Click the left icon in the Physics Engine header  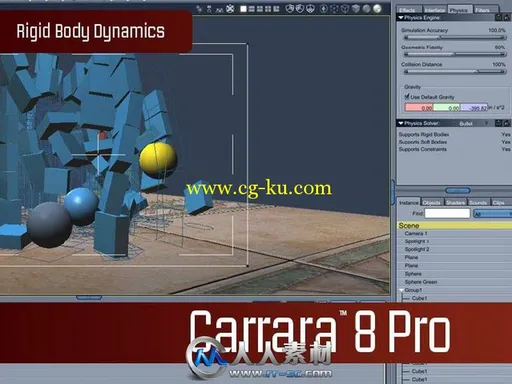(x=498, y=17)
